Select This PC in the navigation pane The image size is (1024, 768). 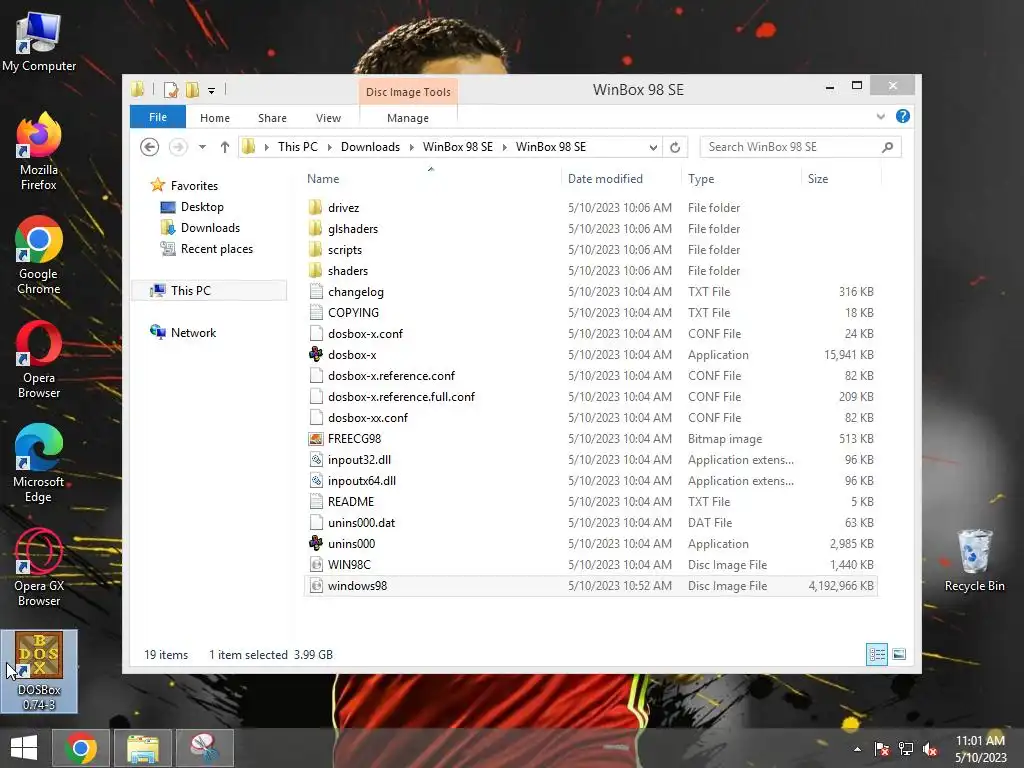tap(209, 291)
